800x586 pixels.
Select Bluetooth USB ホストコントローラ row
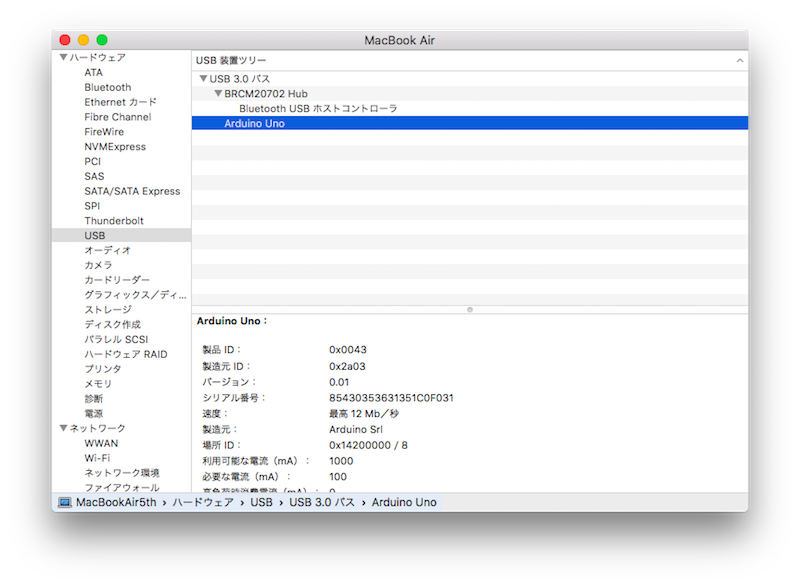470,108
